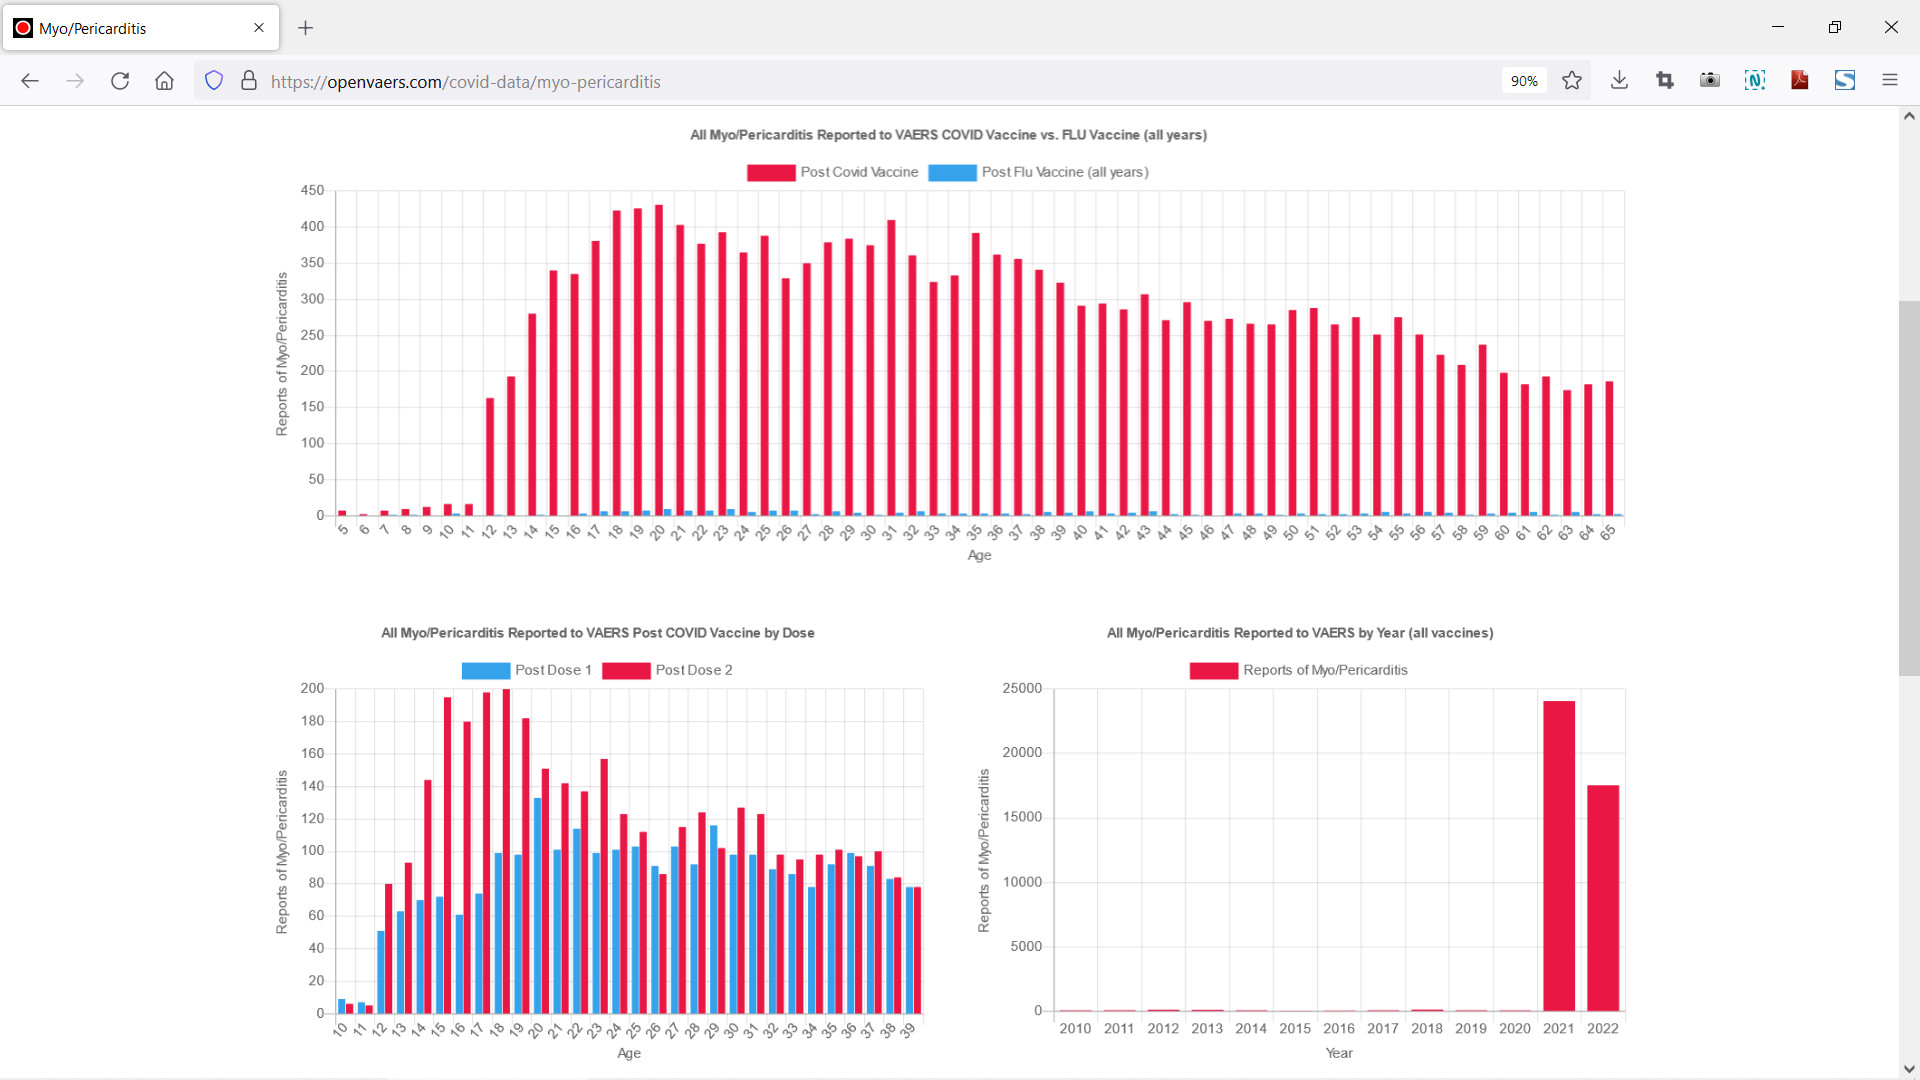Open a new browser tab
The image size is (1920, 1080).
click(x=306, y=28)
